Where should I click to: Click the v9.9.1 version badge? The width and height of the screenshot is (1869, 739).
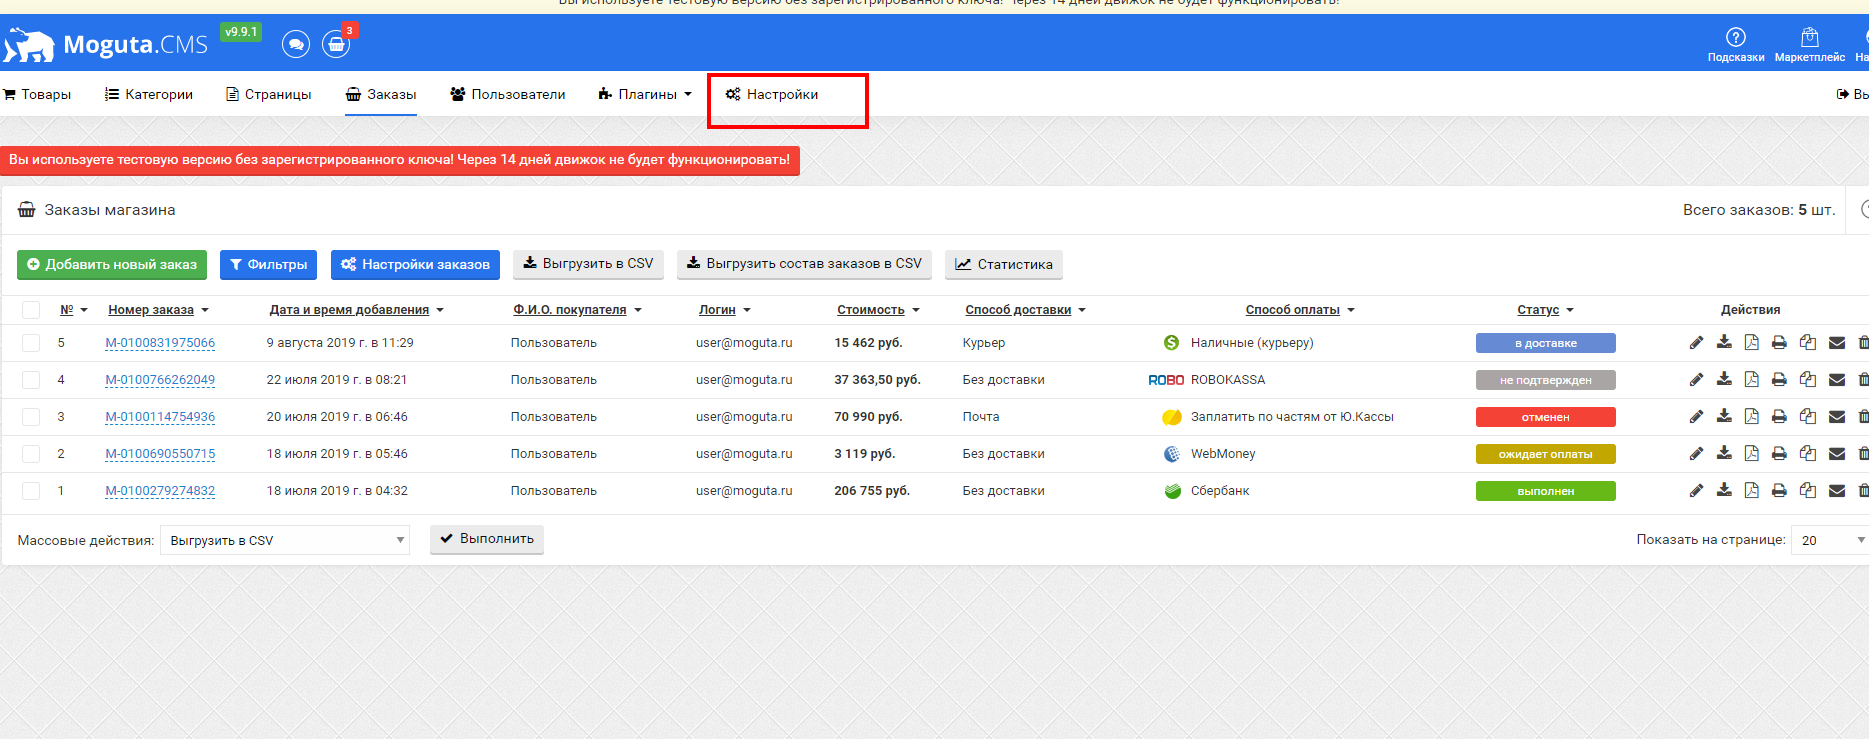(x=241, y=32)
